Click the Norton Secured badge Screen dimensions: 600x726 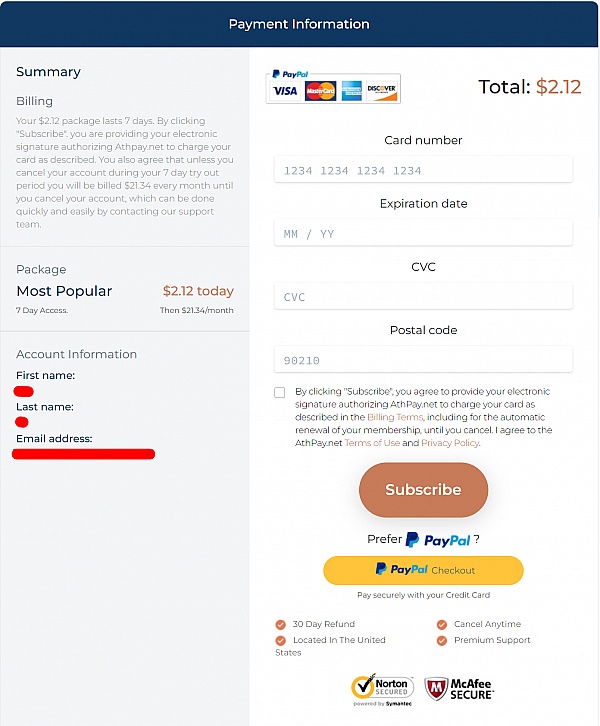382,689
